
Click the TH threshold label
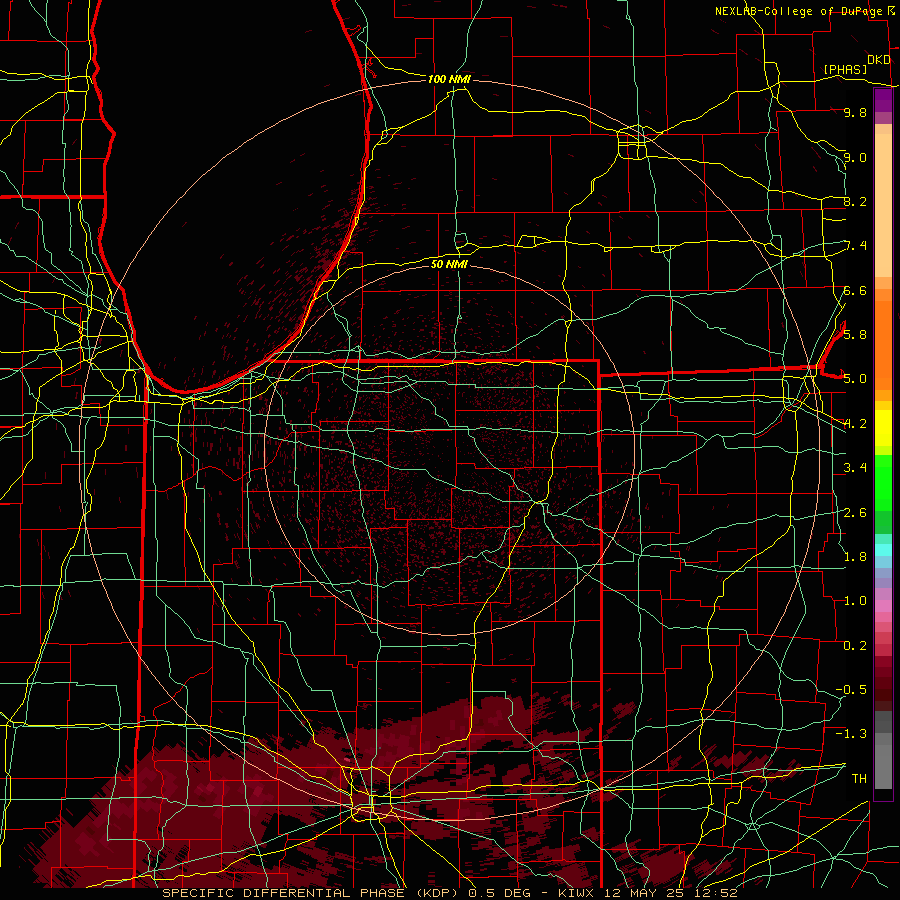[859, 778]
